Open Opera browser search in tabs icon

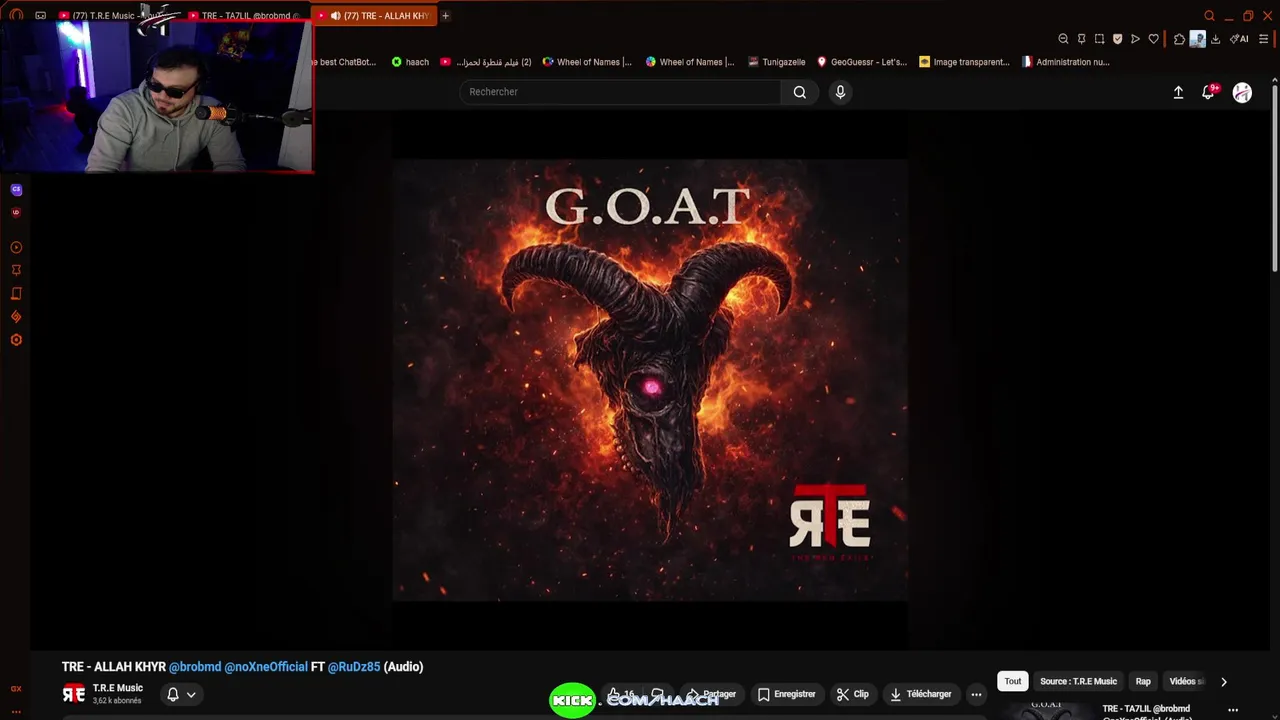click(1209, 16)
